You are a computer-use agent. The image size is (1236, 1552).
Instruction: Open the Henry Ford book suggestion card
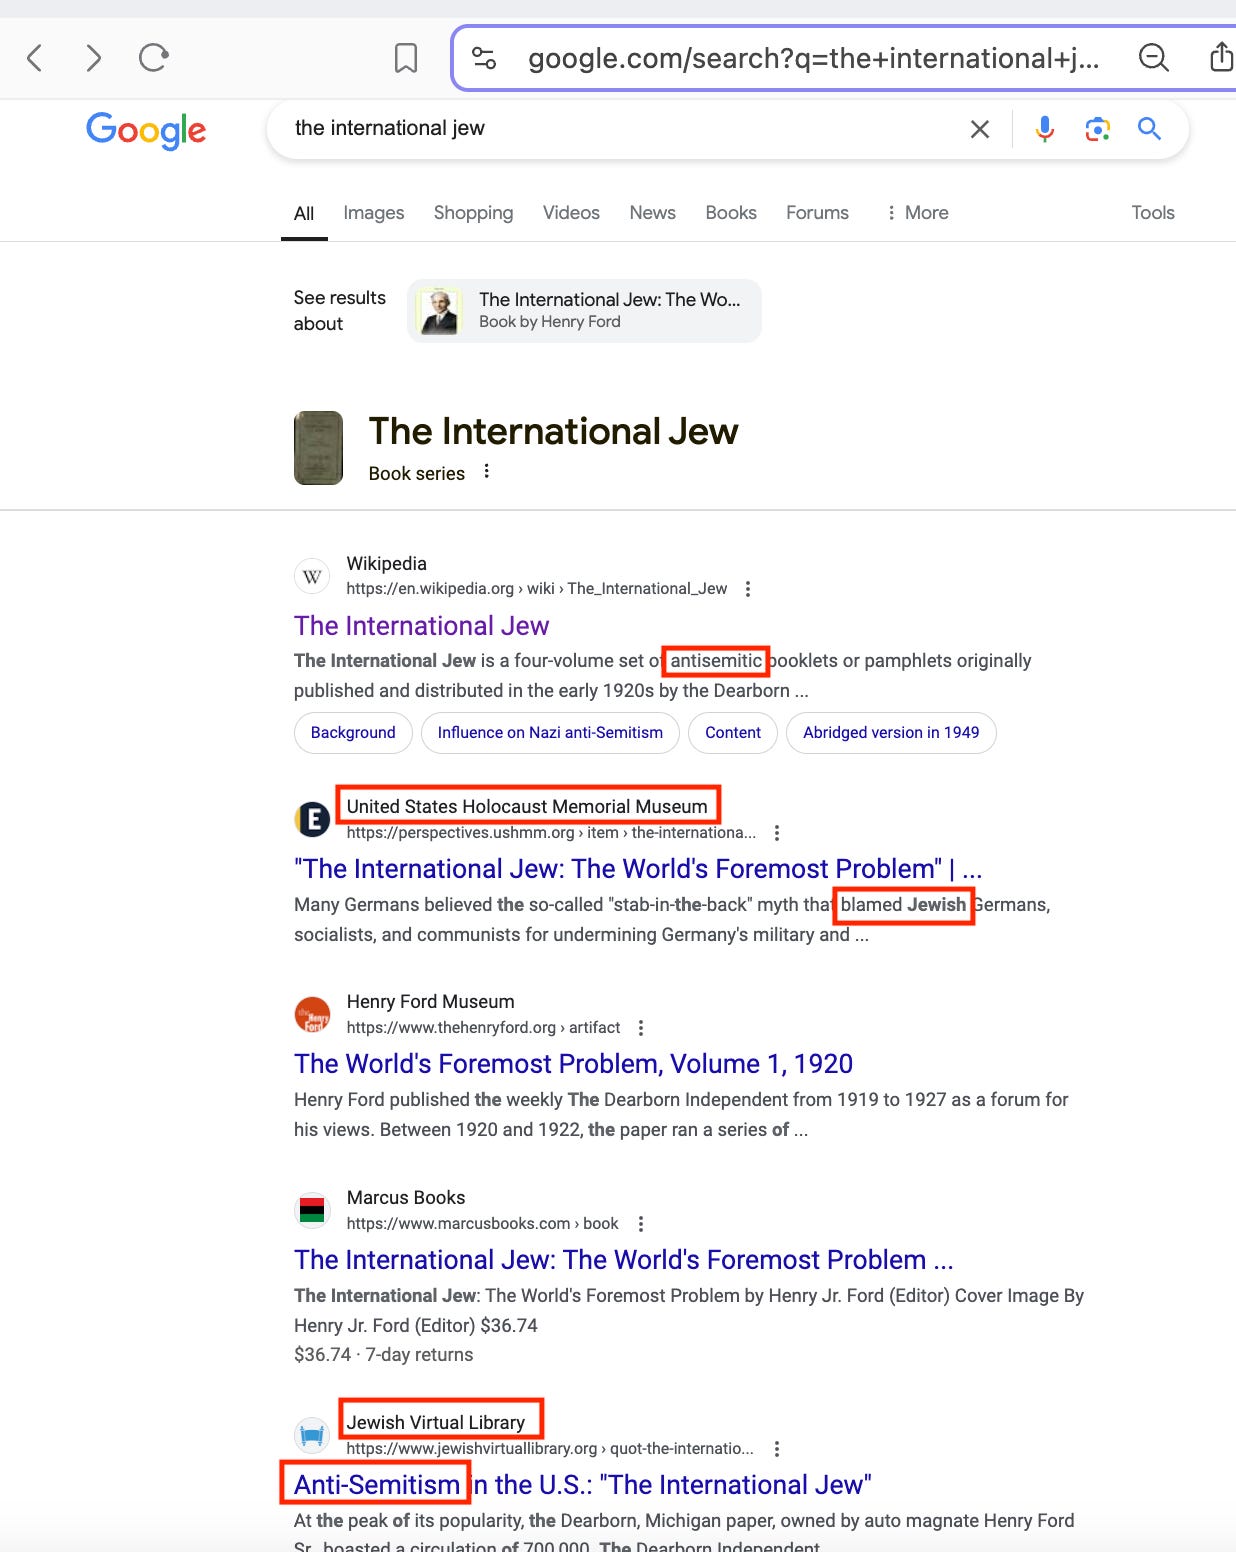[x=584, y=311]
